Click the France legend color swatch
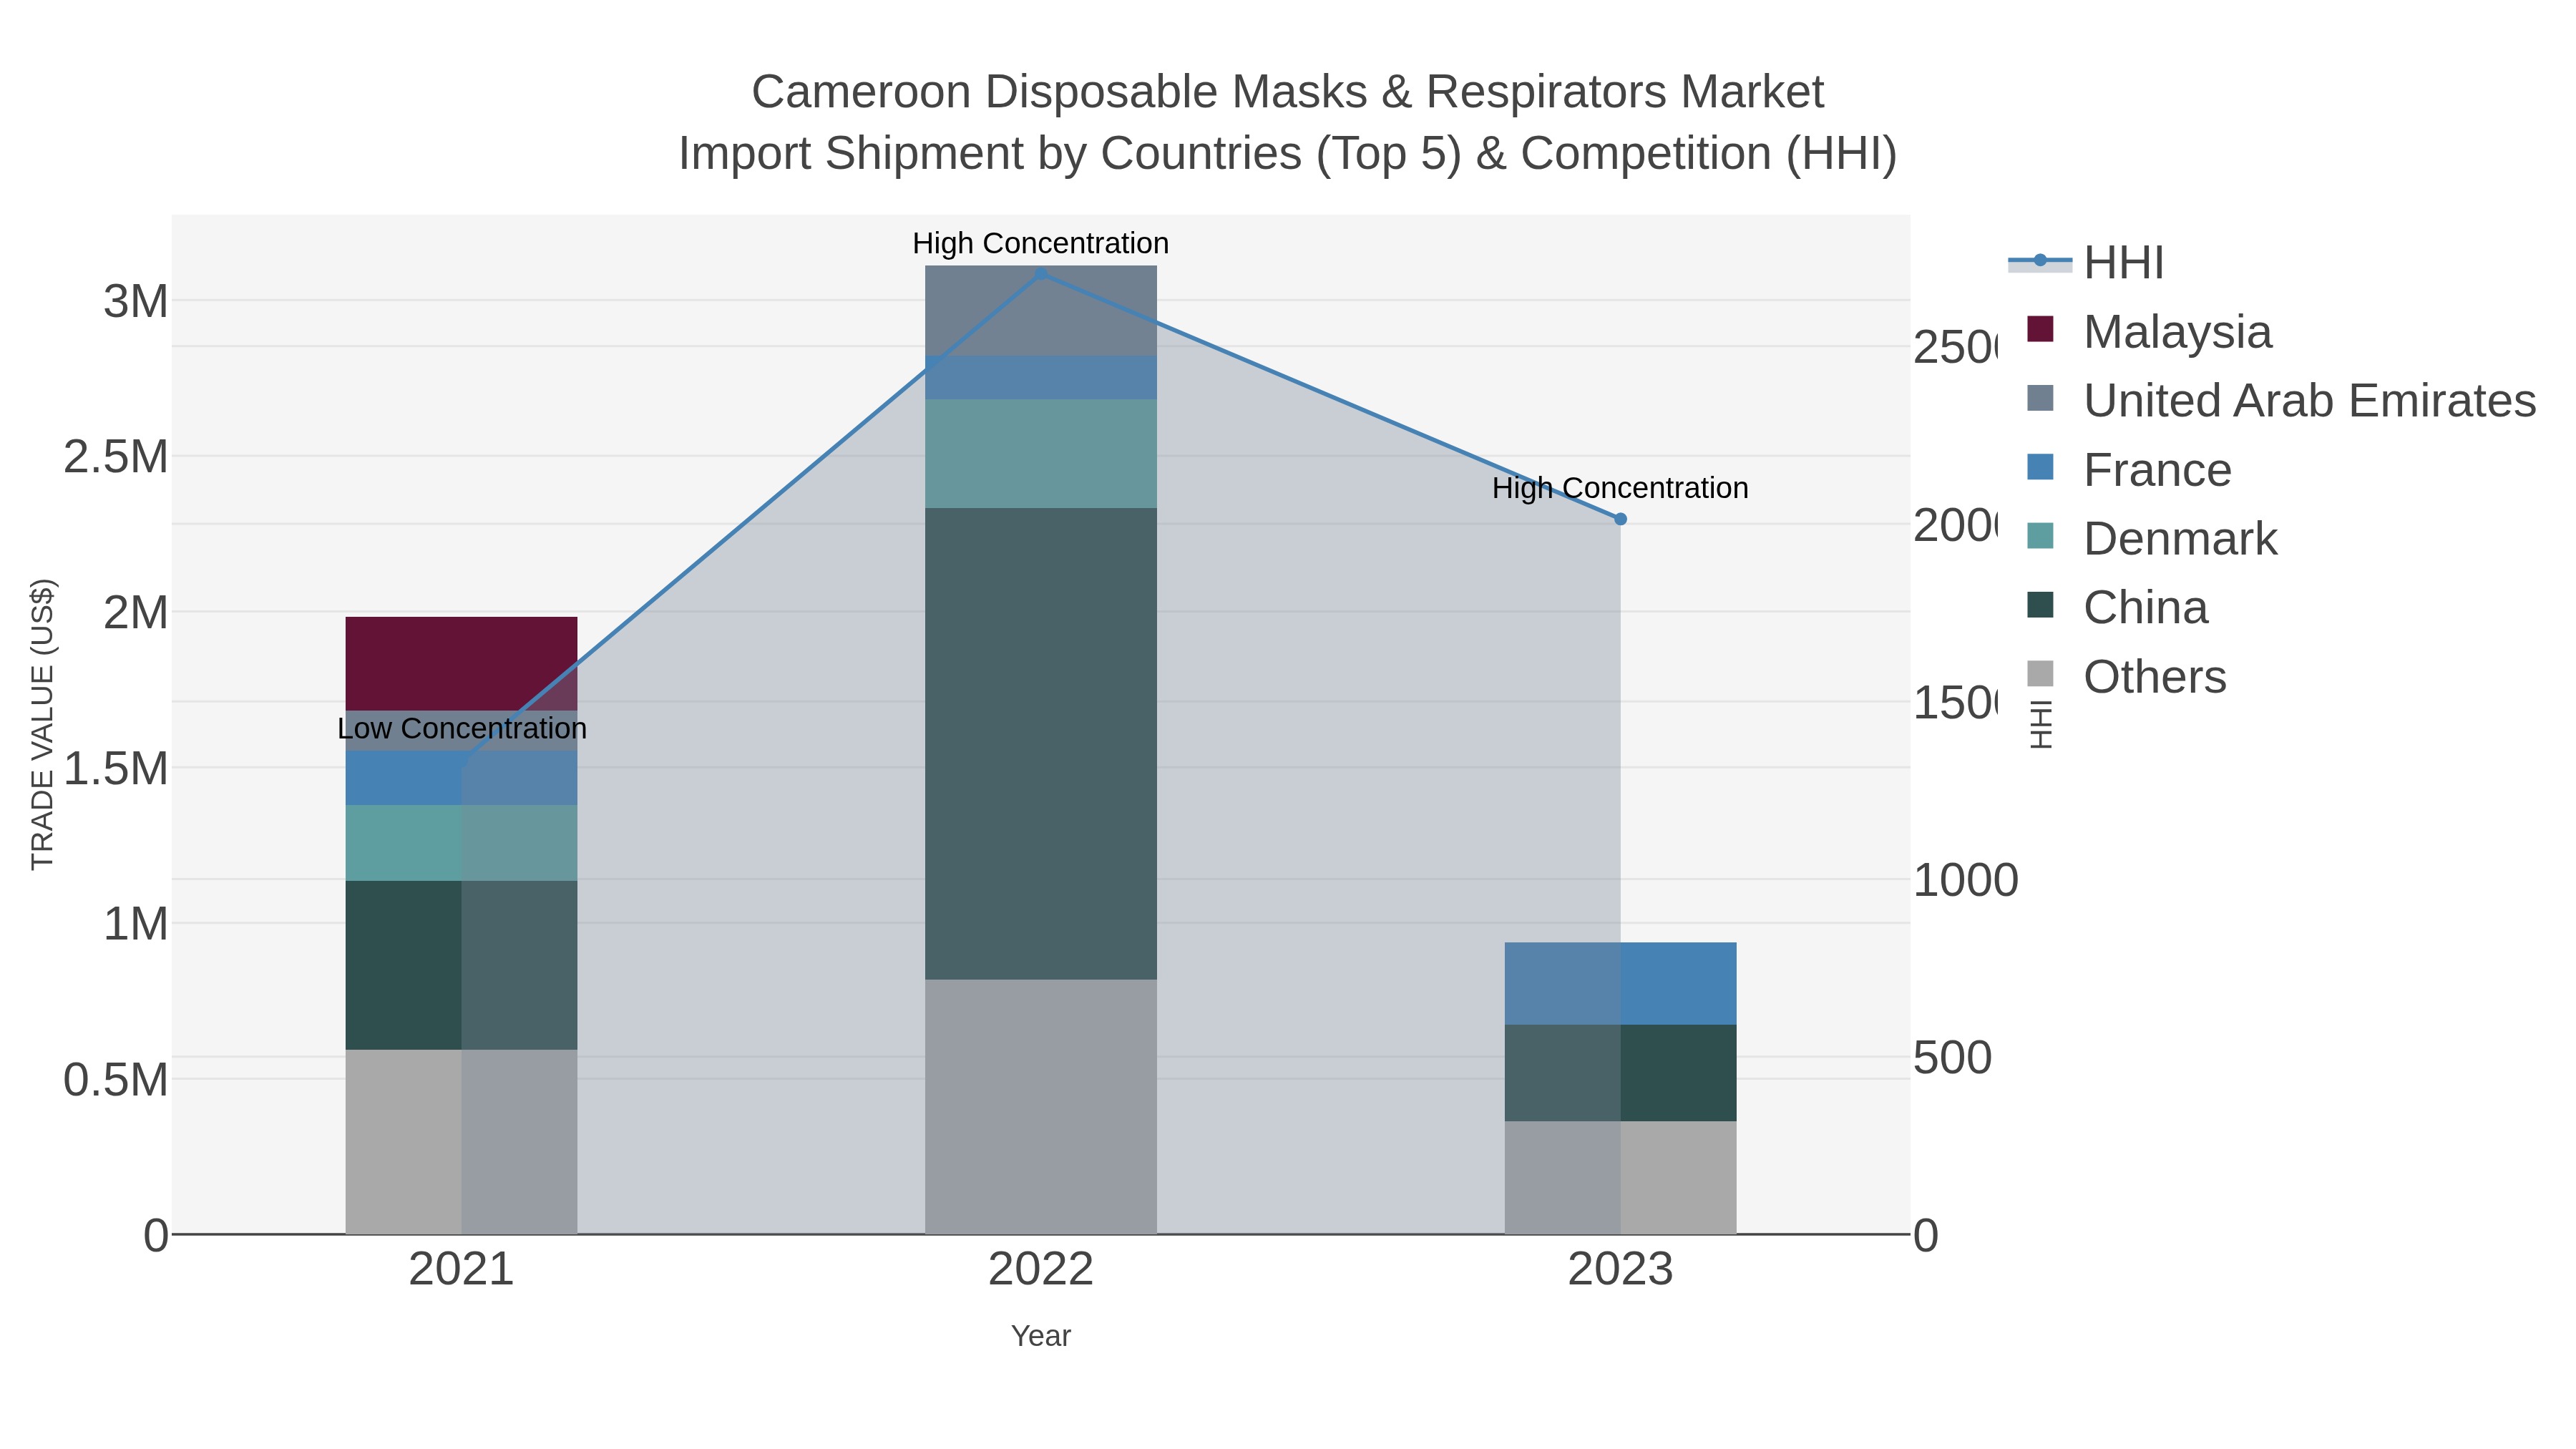Viewport: 2576px width, 1449px height. coord(2040,467)
